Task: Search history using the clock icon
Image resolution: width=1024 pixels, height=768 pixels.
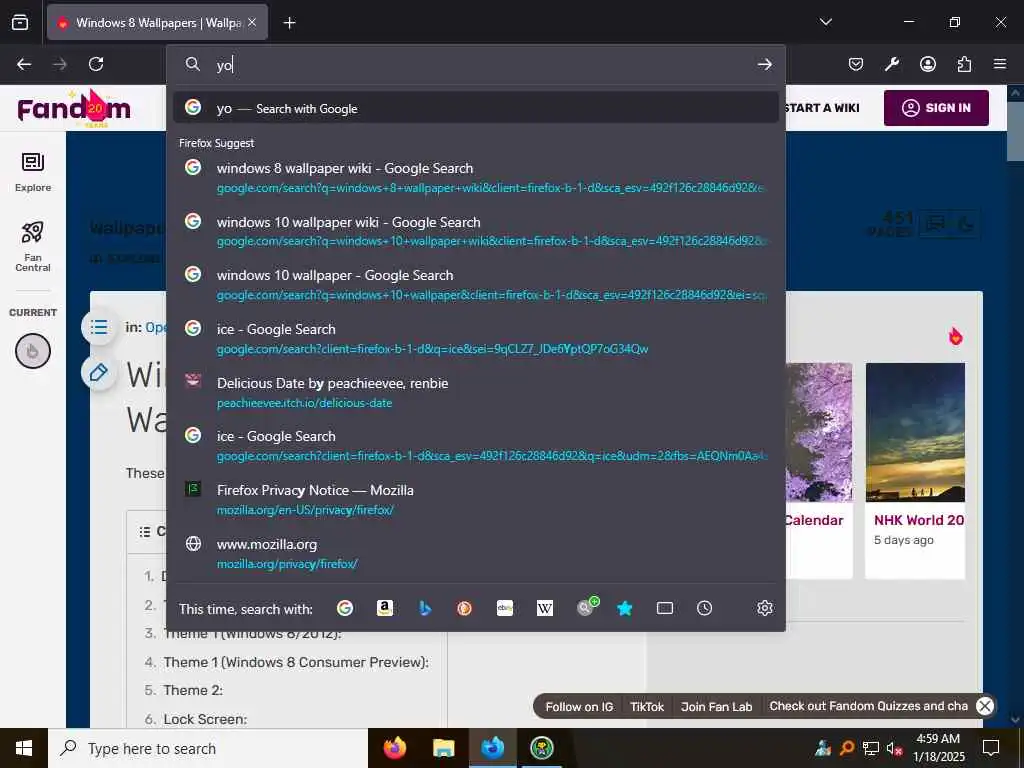Action: (x=705, y=609)
